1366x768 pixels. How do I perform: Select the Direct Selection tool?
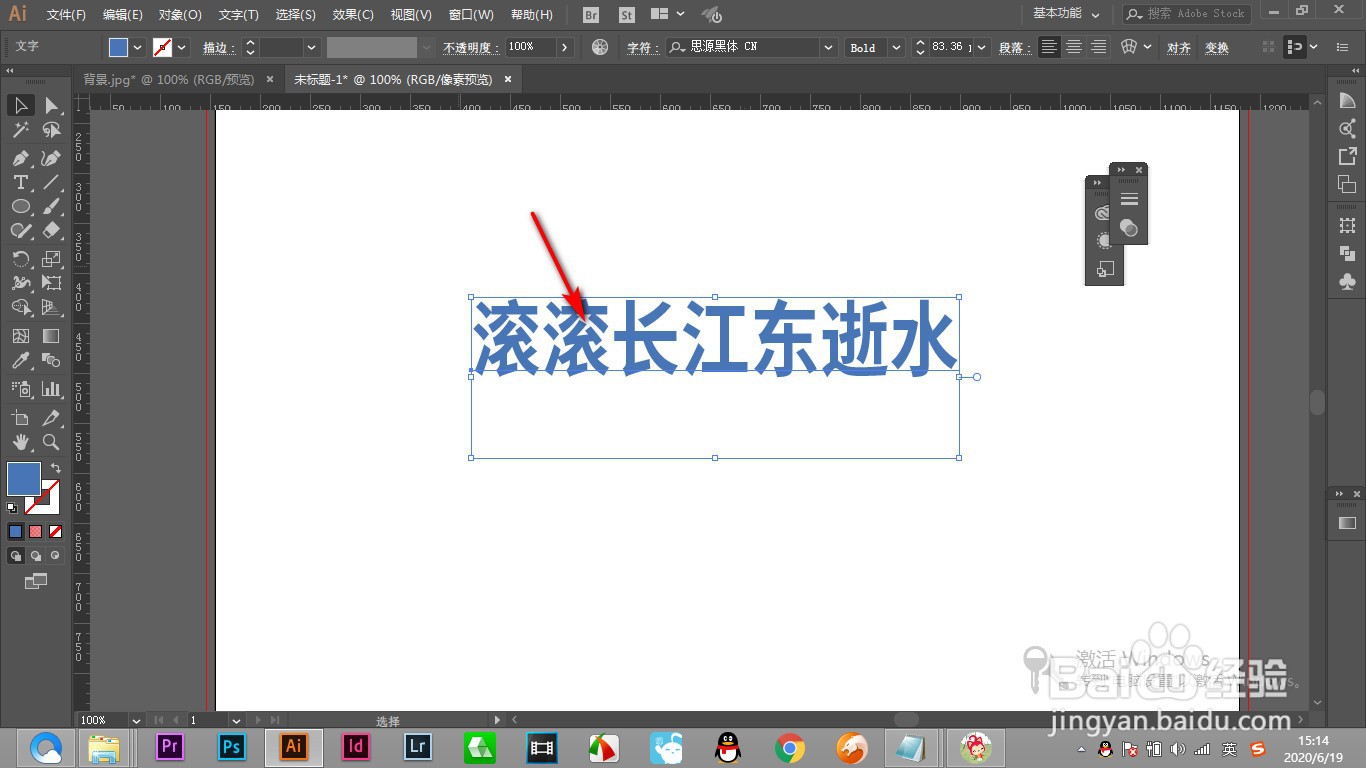[51, 106]
